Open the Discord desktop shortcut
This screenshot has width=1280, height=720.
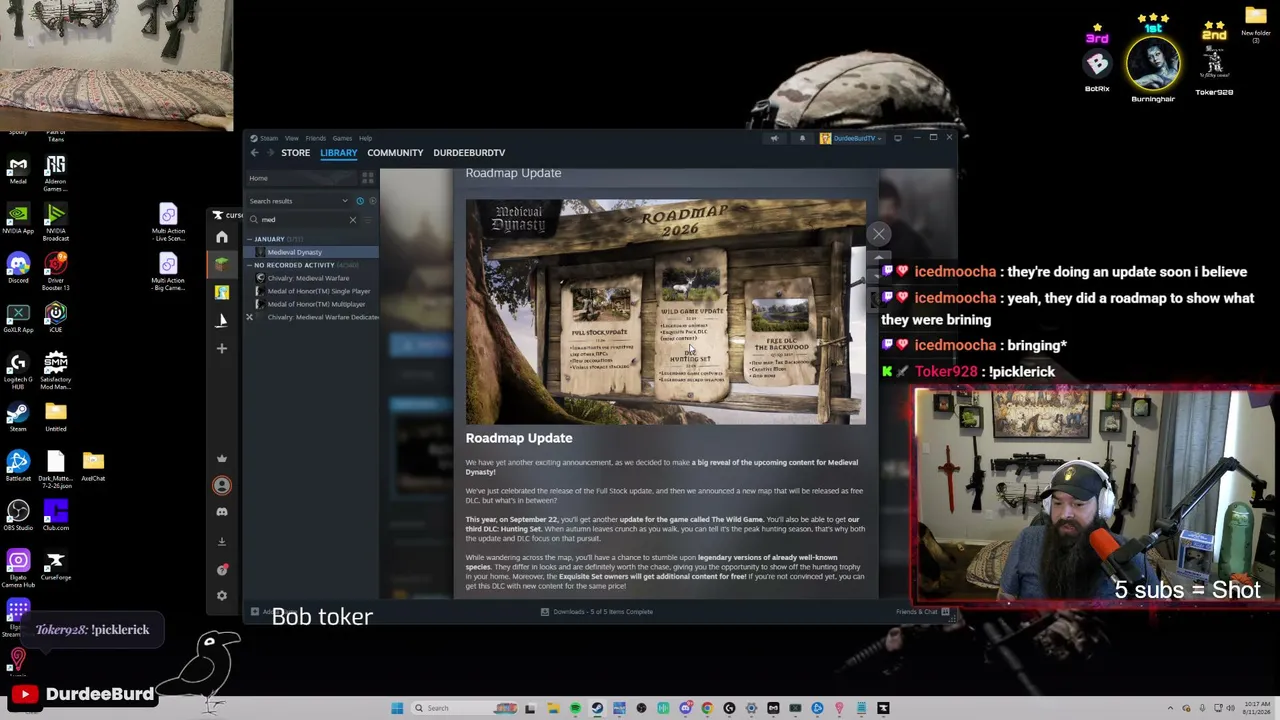(18, 268)
